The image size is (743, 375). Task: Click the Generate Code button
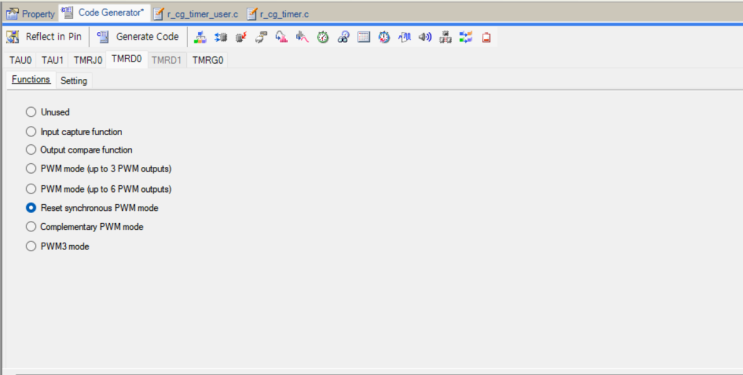click(137, 37)
